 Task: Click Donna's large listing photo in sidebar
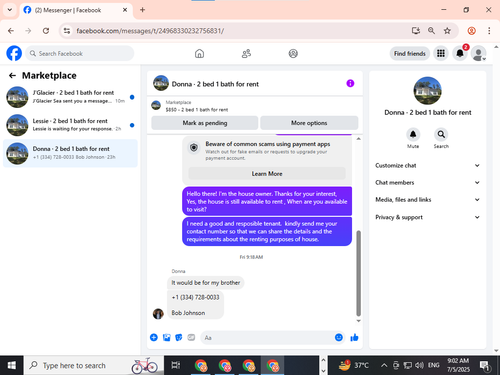pos(427,91)
